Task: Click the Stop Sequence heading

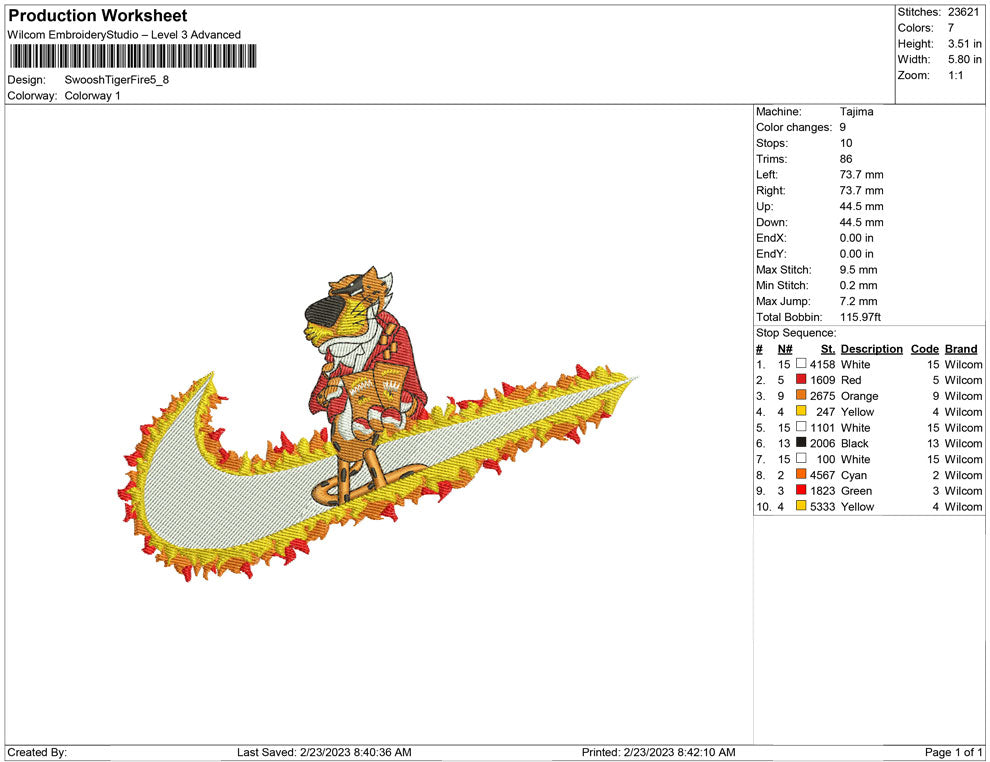Action: (x=796, y=333)
